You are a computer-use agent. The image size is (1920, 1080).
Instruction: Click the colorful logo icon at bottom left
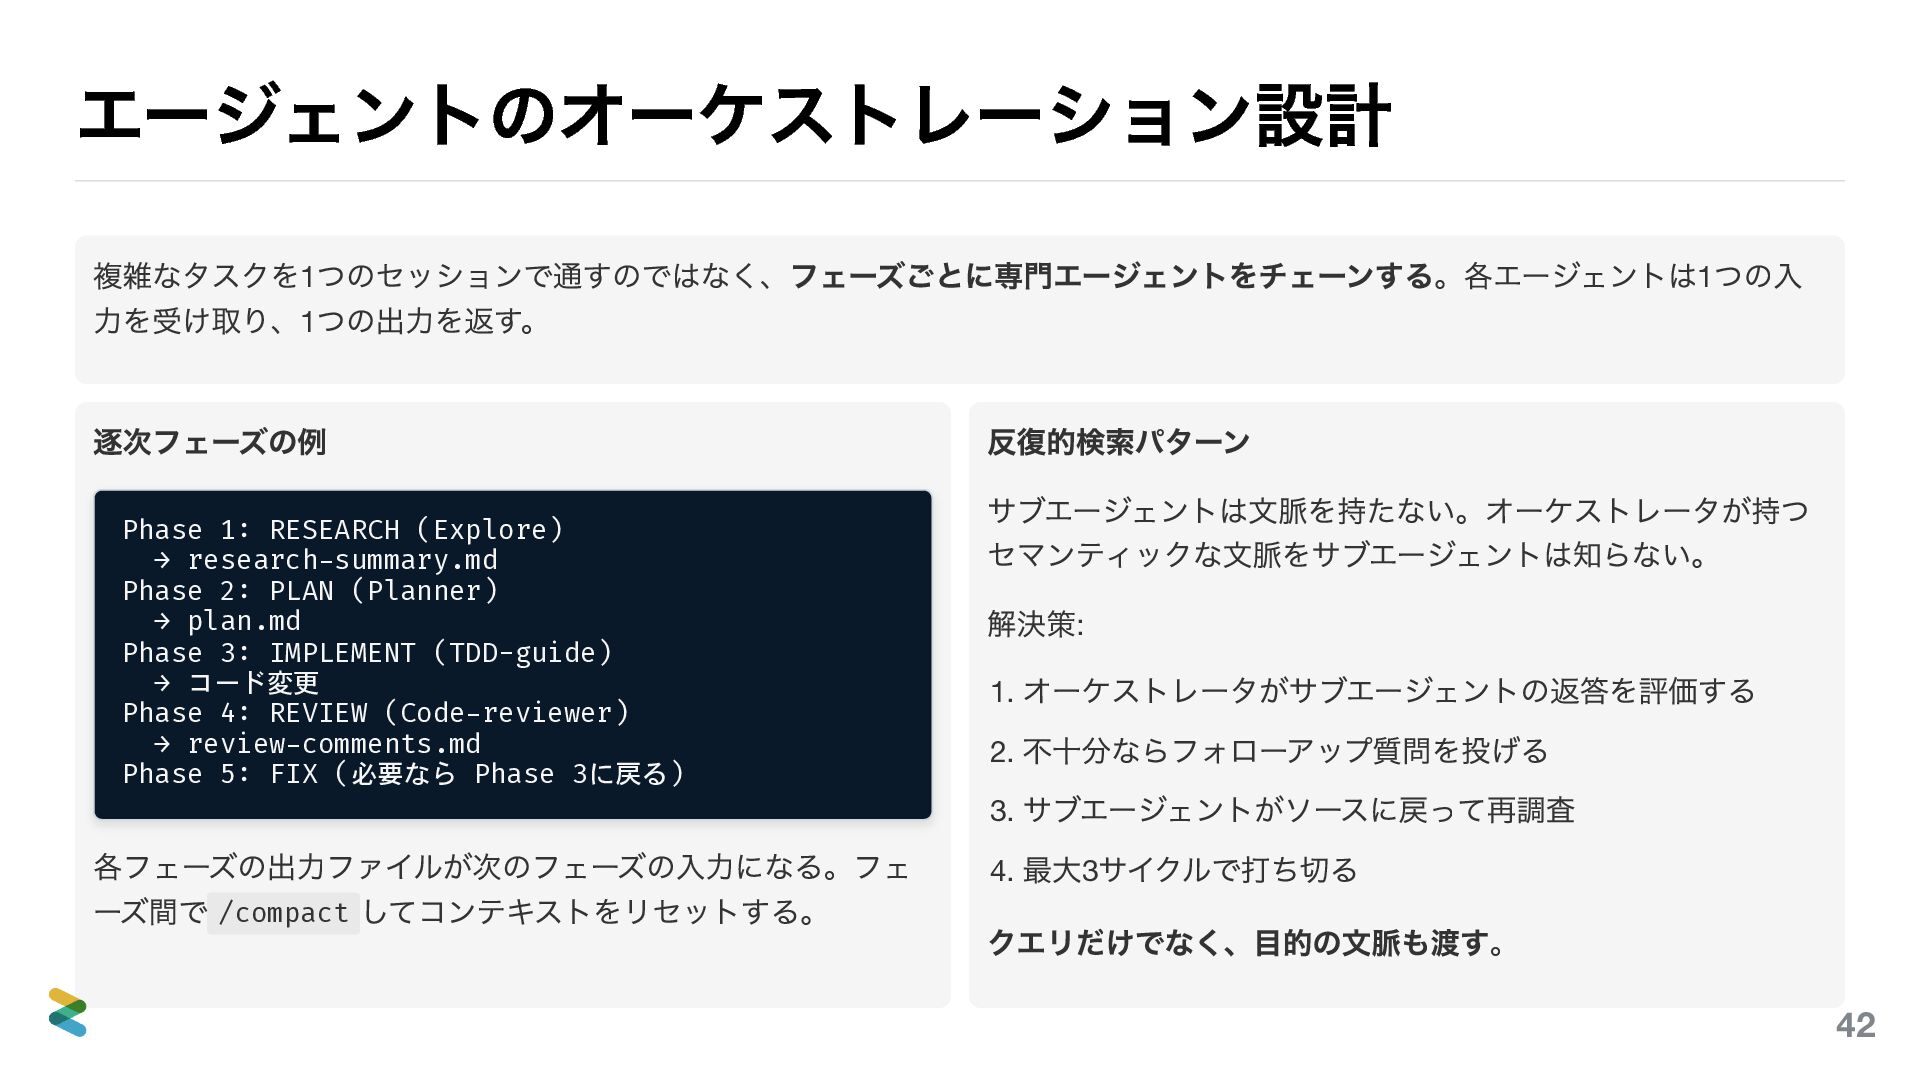pos(67,1012)
